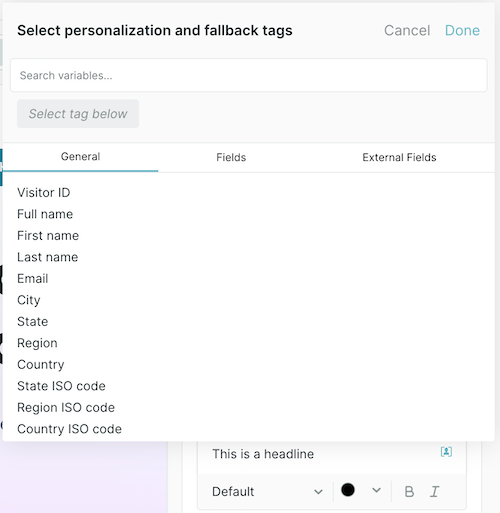Image resolution: width=500 pixels, height=513 pixels.
Task: Click Done to confirm tags
Action: (x=462, y=30)
